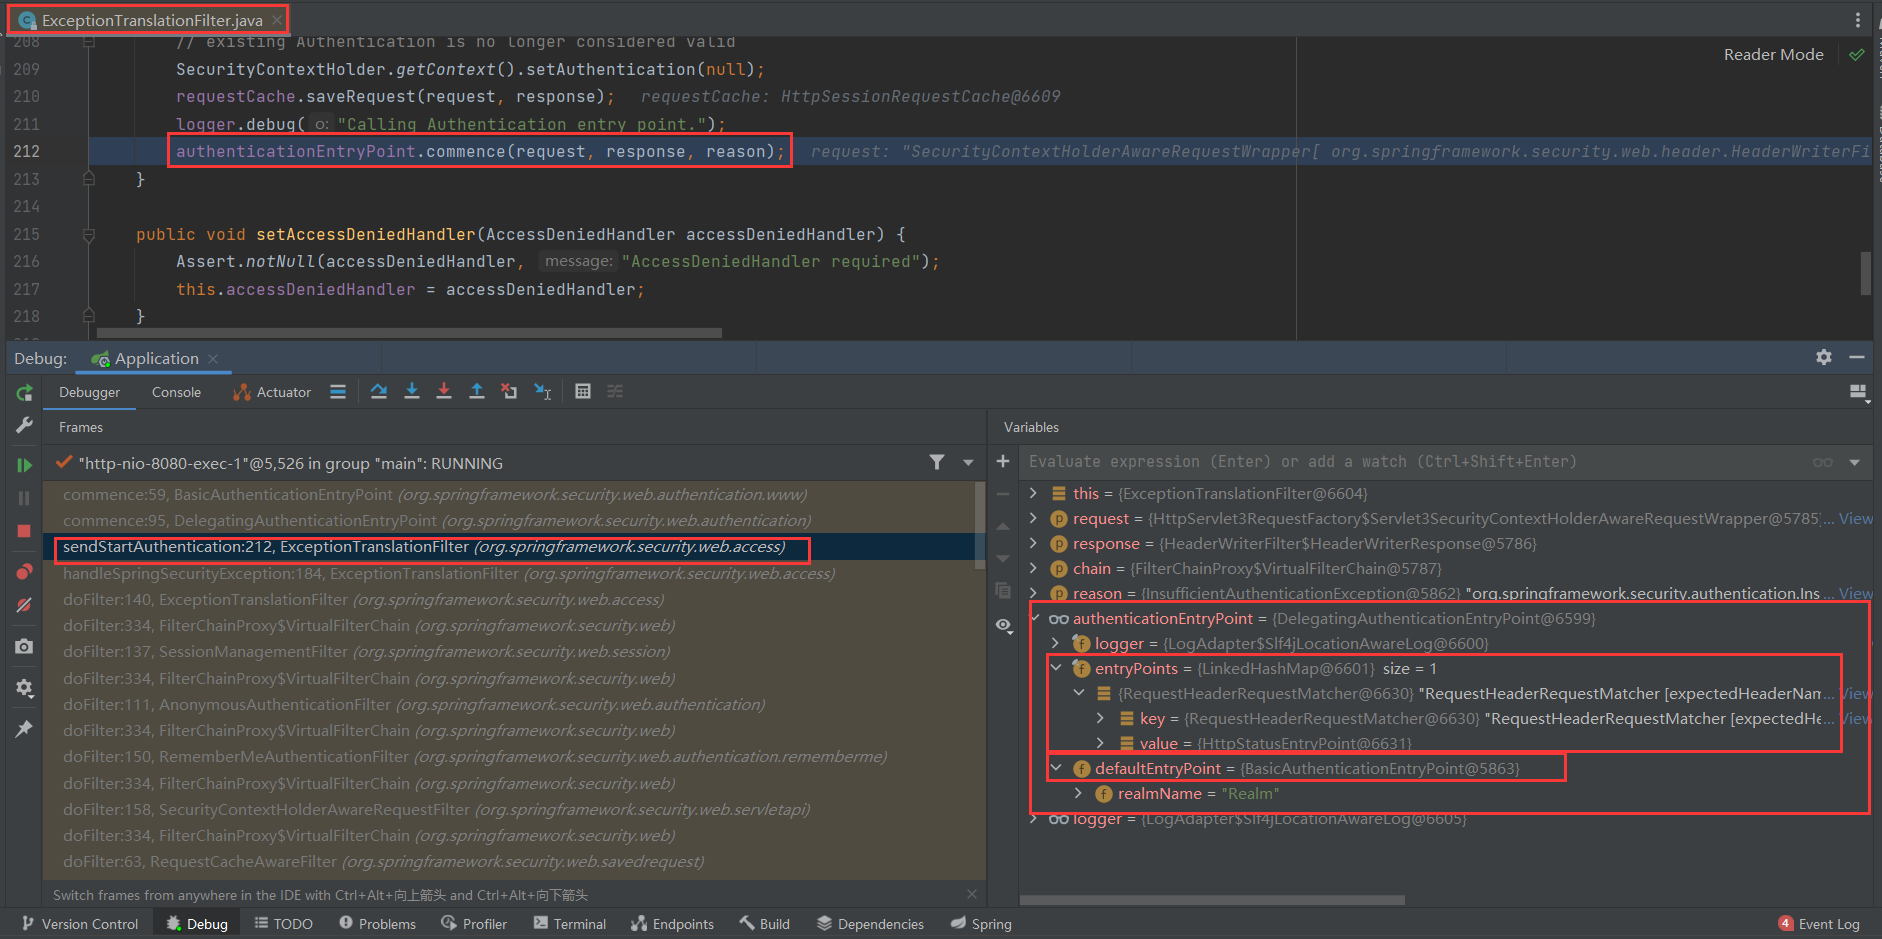Click the Reader Mode label
This screenshot has height=939, width=1882.
click(1773, 55)
